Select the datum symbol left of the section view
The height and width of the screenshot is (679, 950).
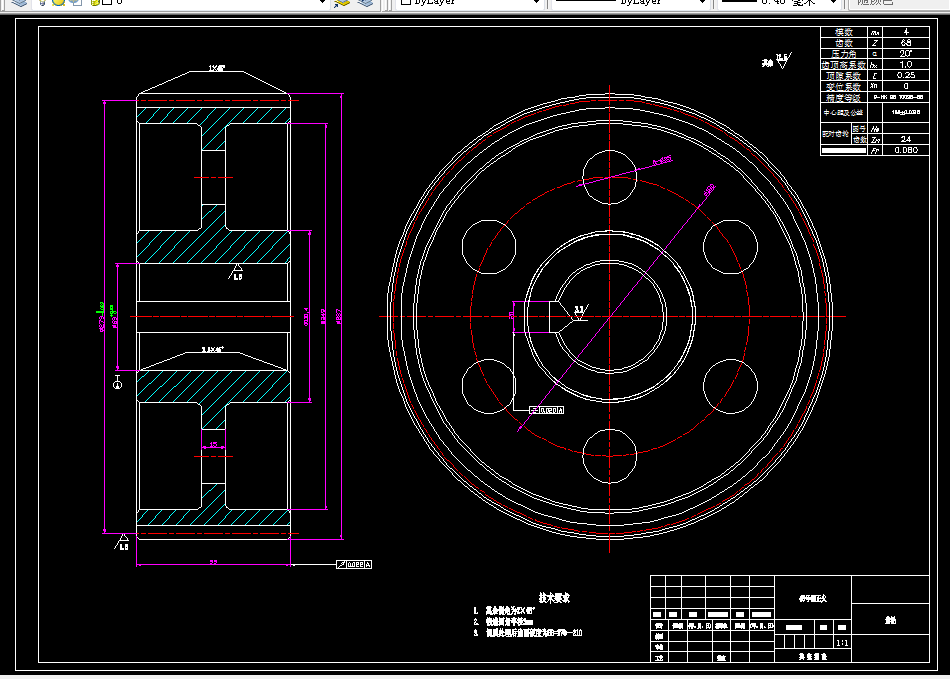[118, 382]
